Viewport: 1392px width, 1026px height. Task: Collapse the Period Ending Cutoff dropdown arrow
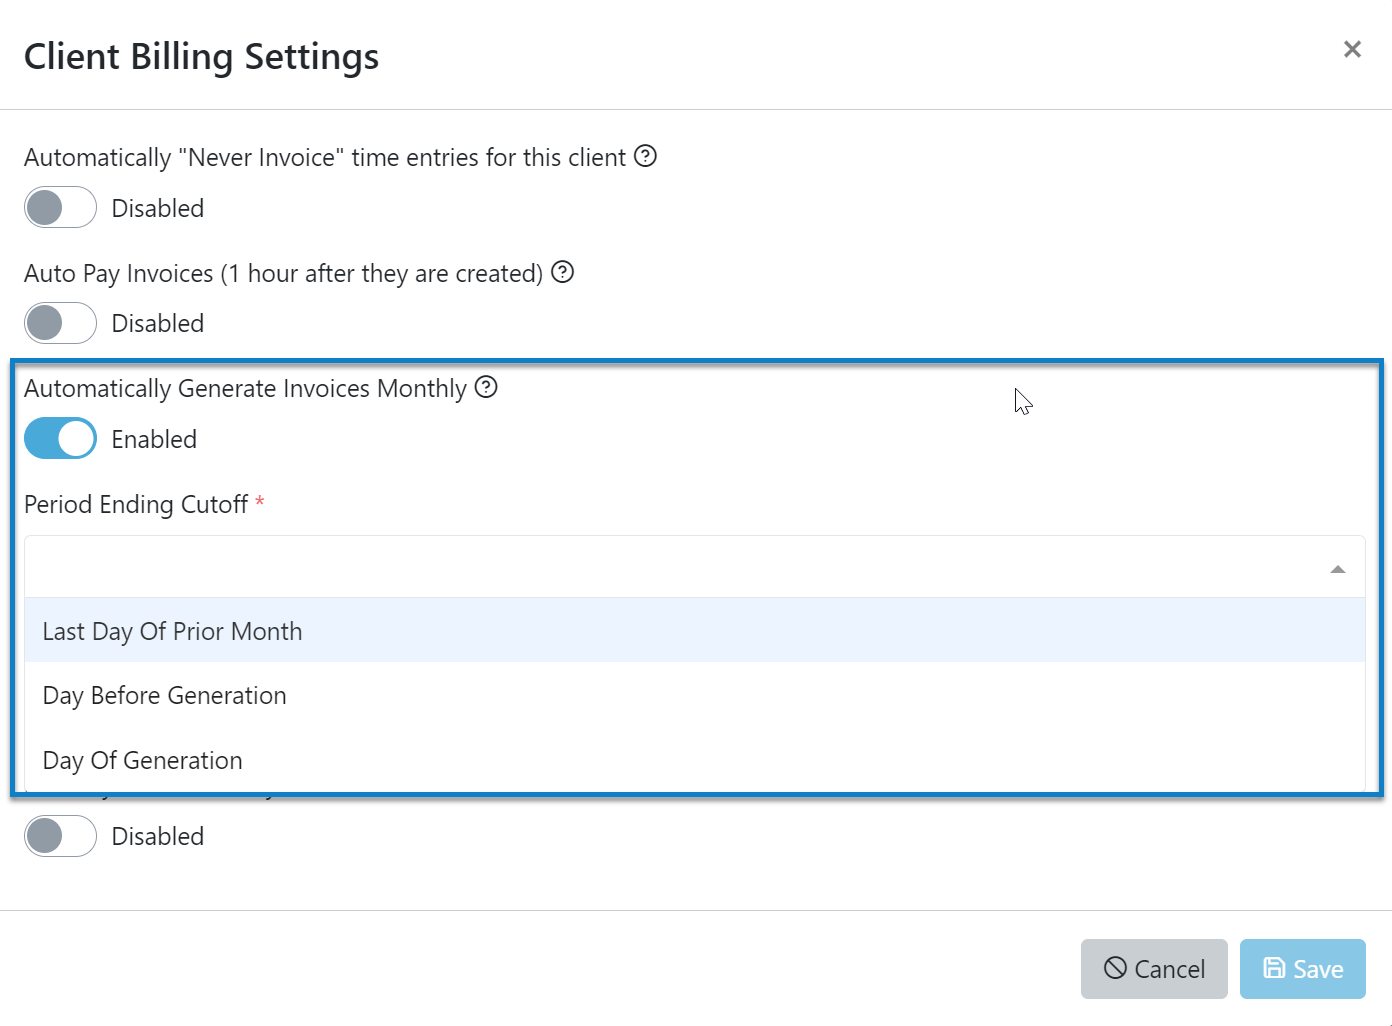[x=1337, y=569]
